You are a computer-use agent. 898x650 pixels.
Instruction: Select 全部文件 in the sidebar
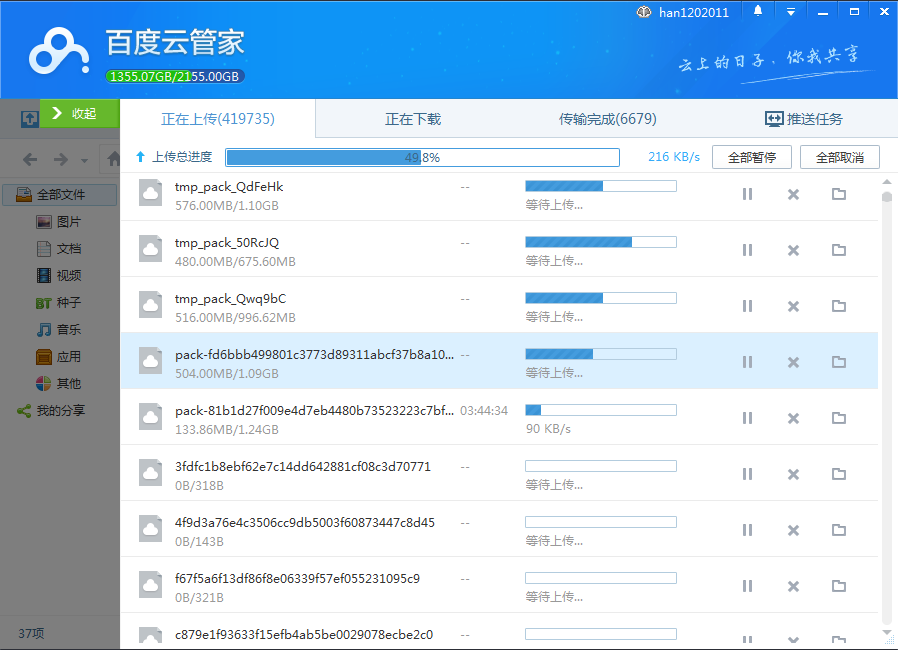click(60, 195)
